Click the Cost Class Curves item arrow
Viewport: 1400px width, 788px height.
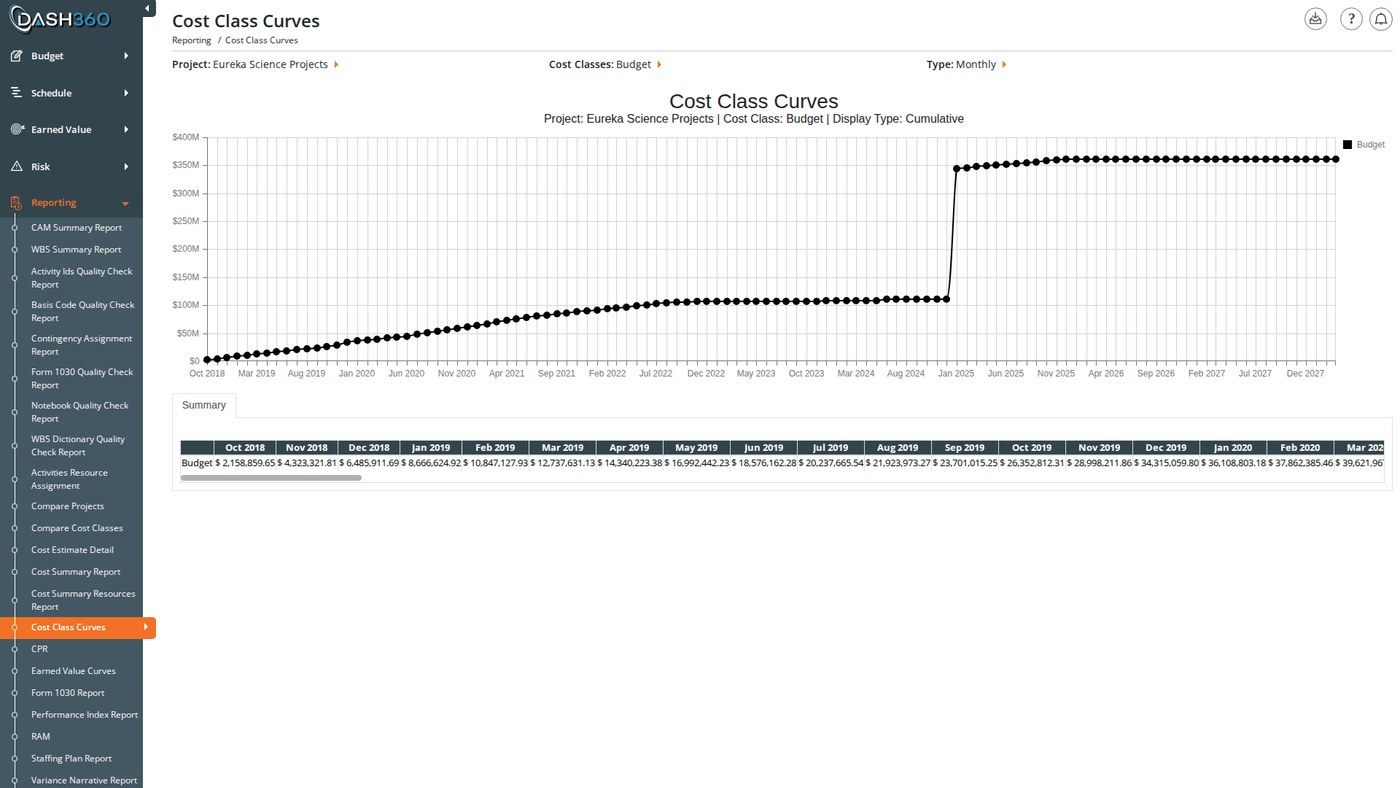click(146, 627)
